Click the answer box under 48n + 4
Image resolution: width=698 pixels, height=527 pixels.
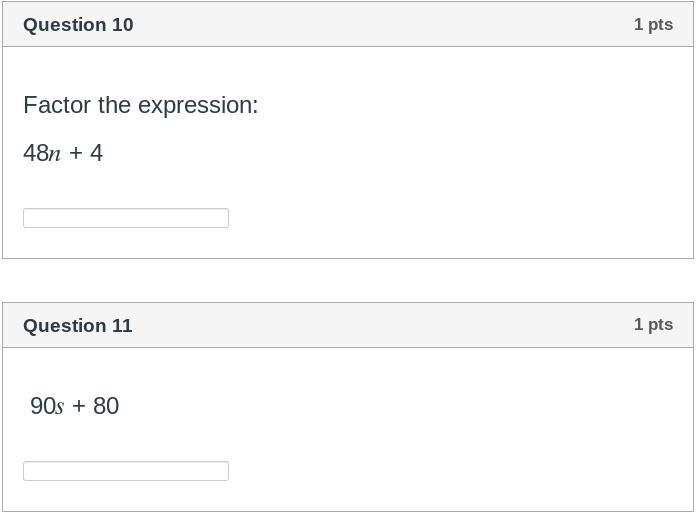126,218
